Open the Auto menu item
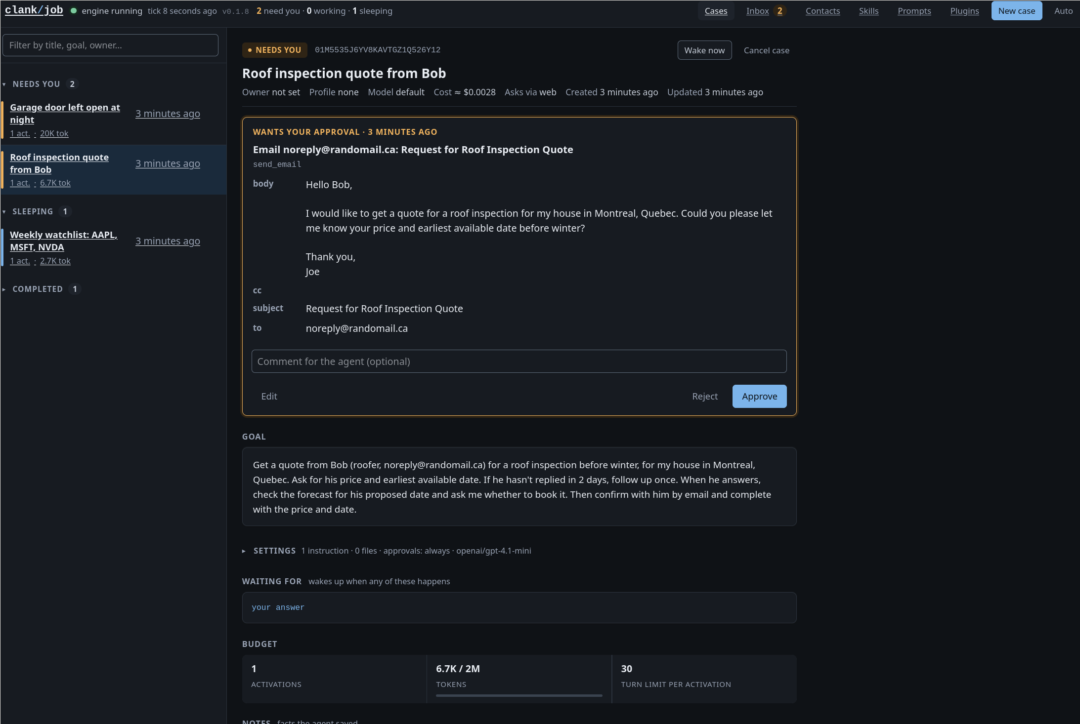The width and height of the screenshot is (1080, 724). pyautogui.click(x=1063, y=11)
